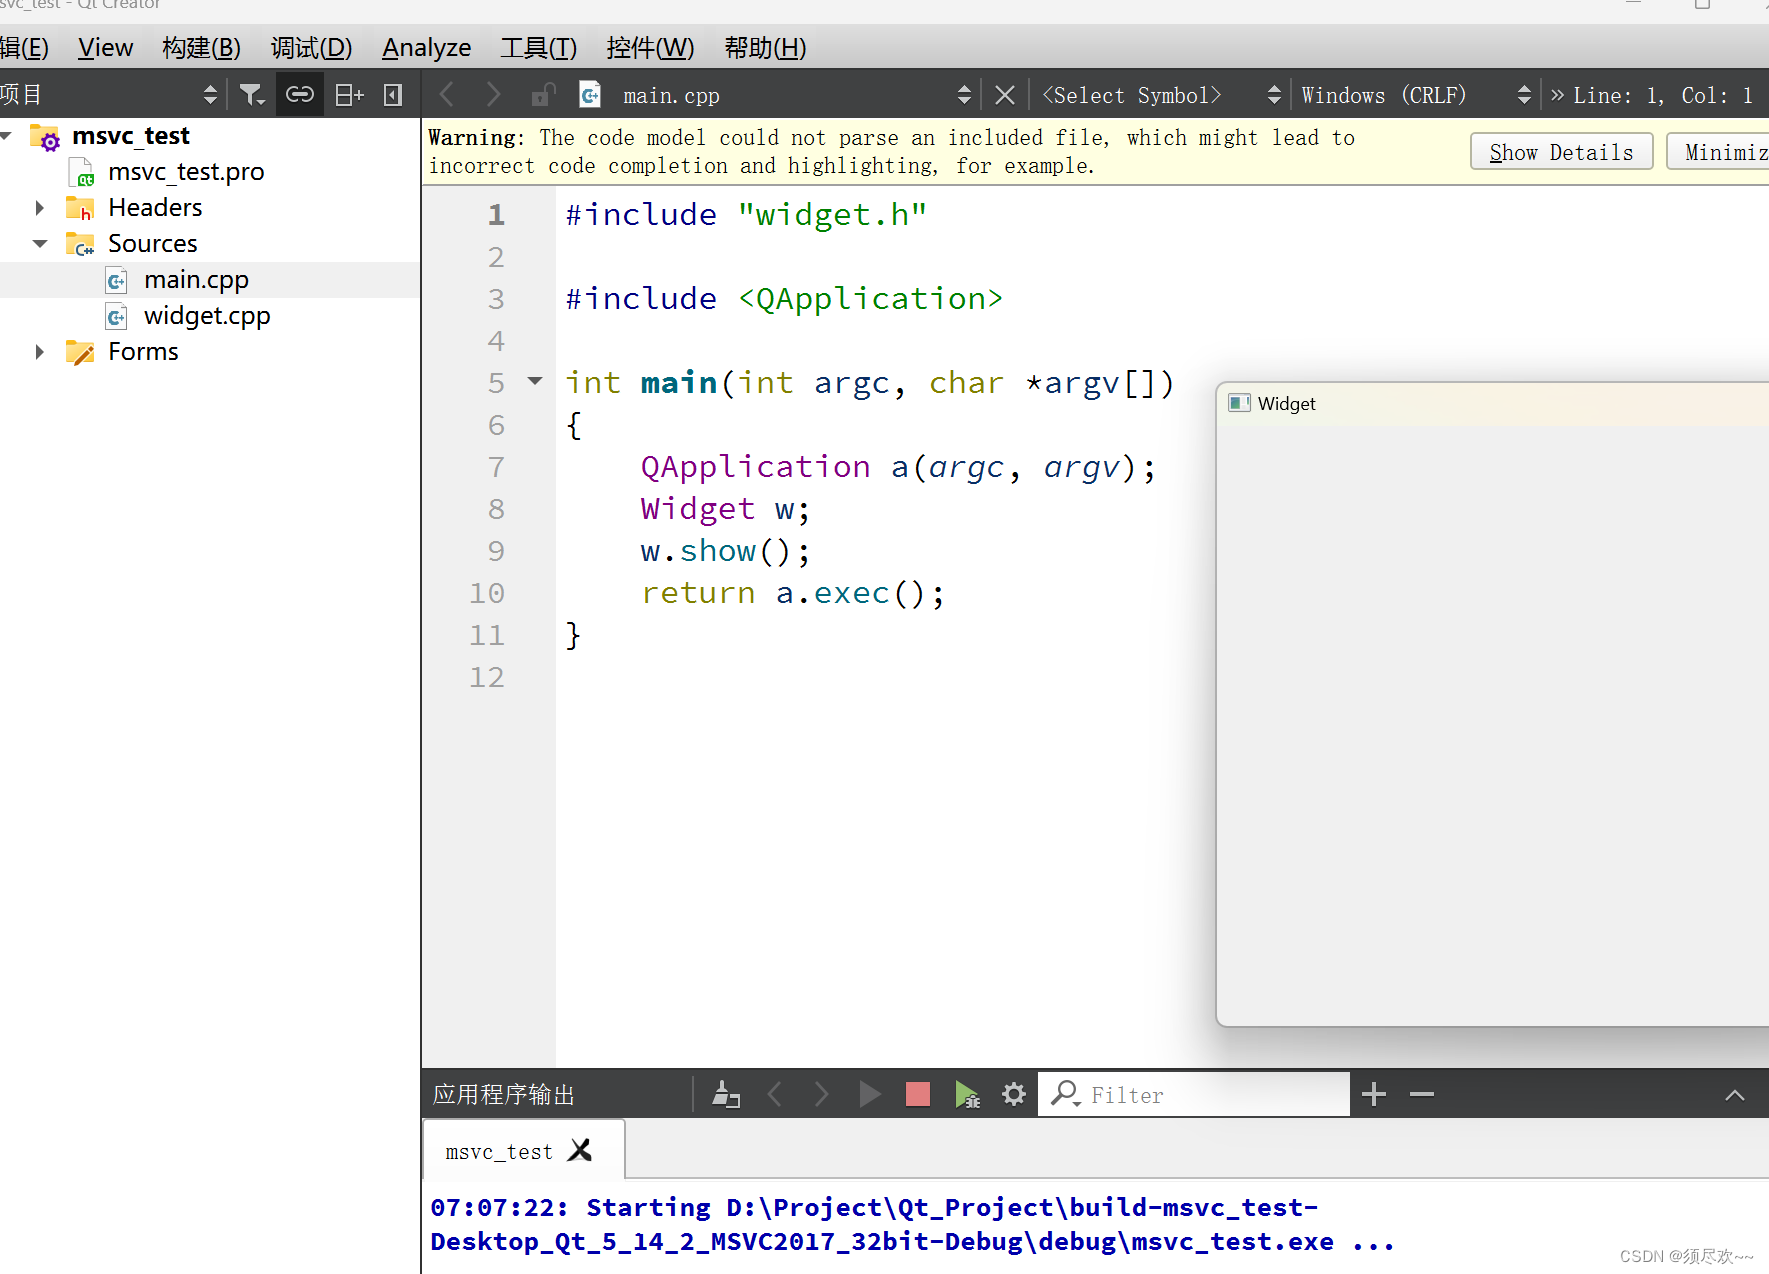Toggle the file write-lock icon
The height and width of the screenshot is (1274, 1769).
(x=543, y=95)
